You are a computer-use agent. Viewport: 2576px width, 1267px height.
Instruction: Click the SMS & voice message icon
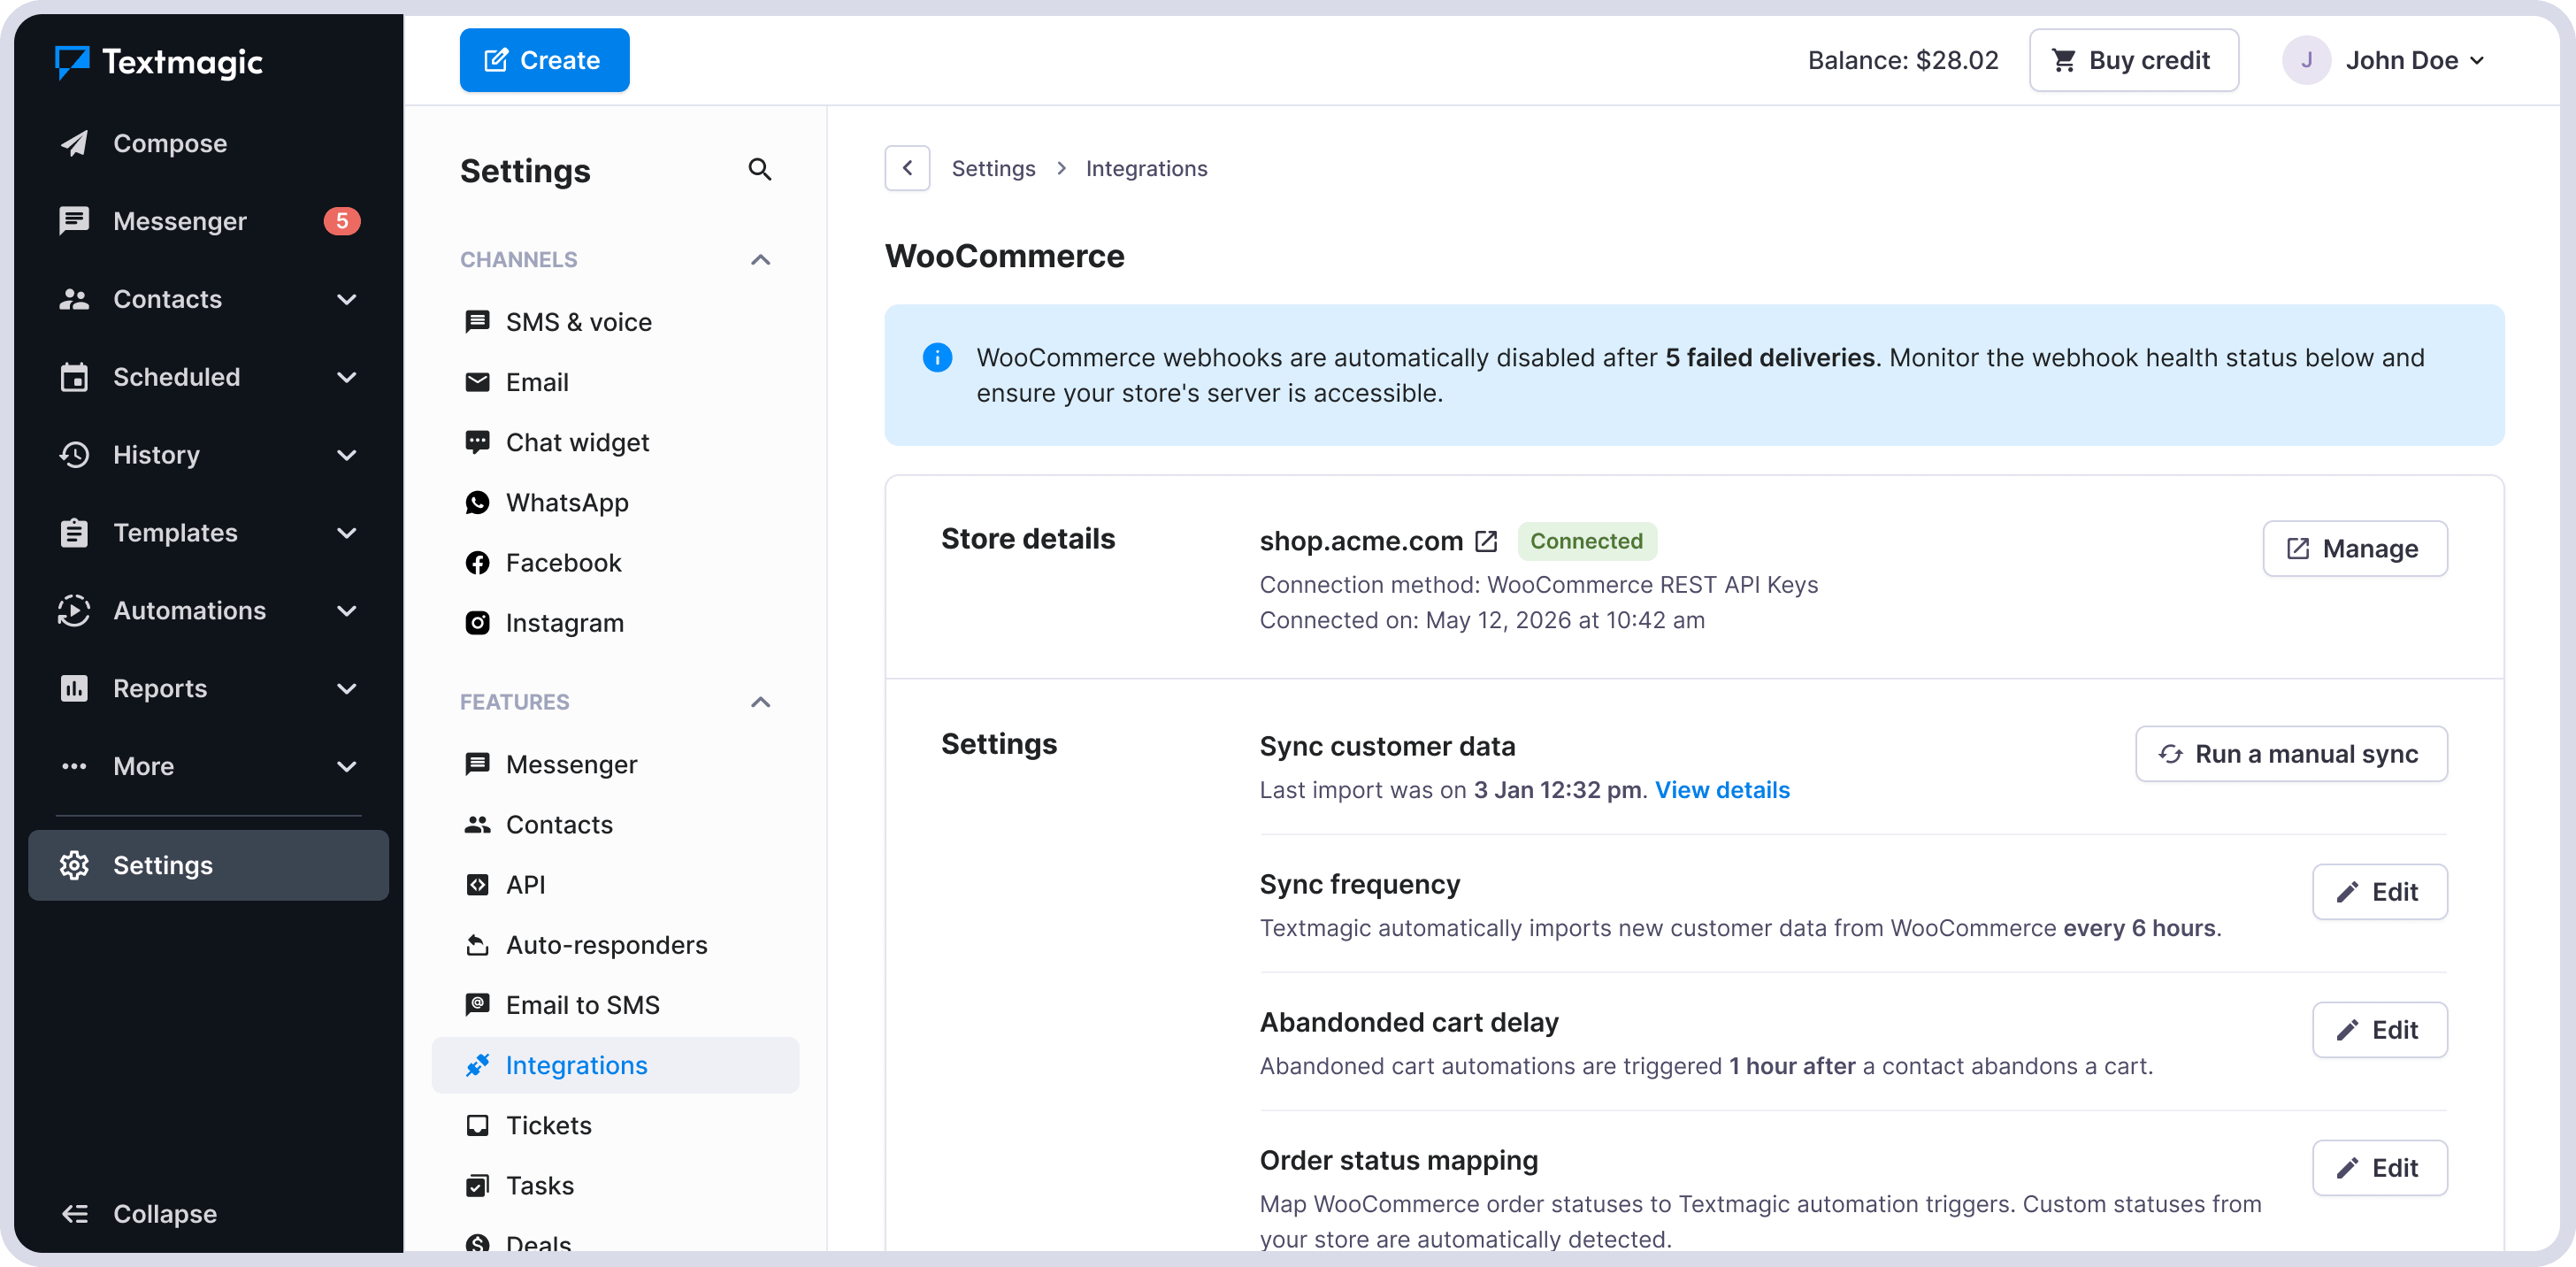(478, 322)
